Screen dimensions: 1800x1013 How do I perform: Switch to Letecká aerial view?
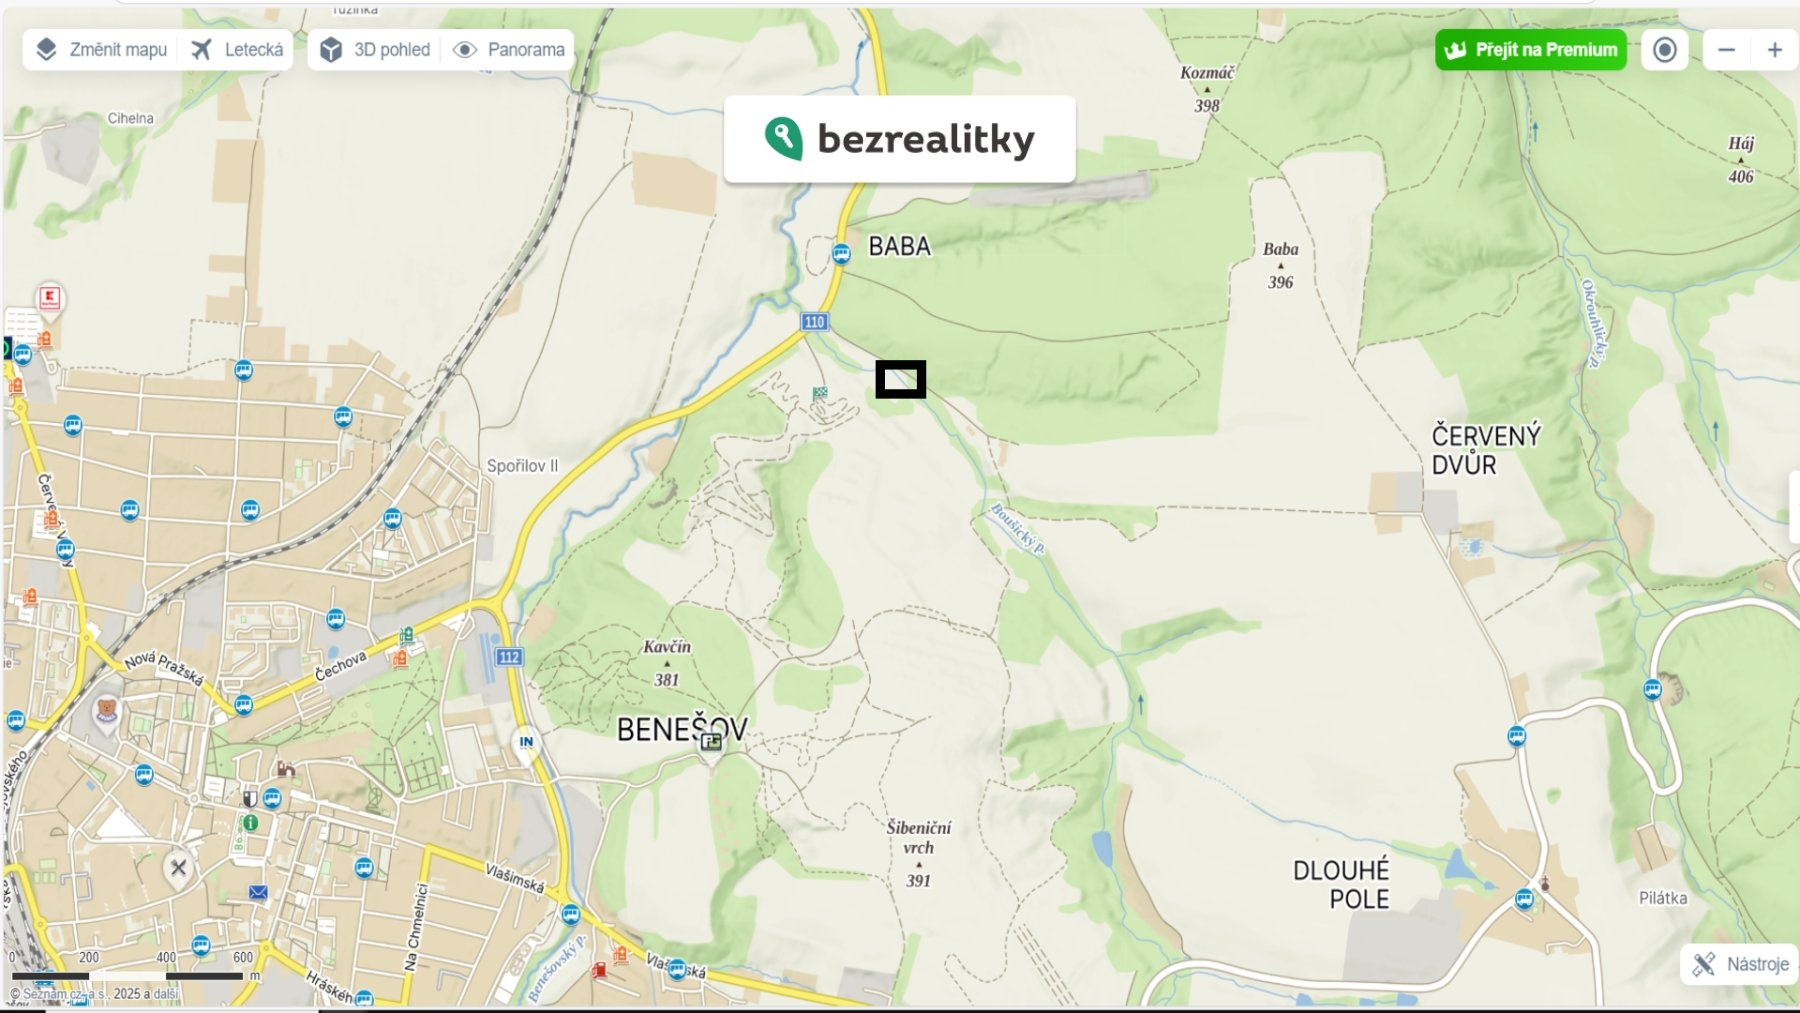tap(237, 49)
